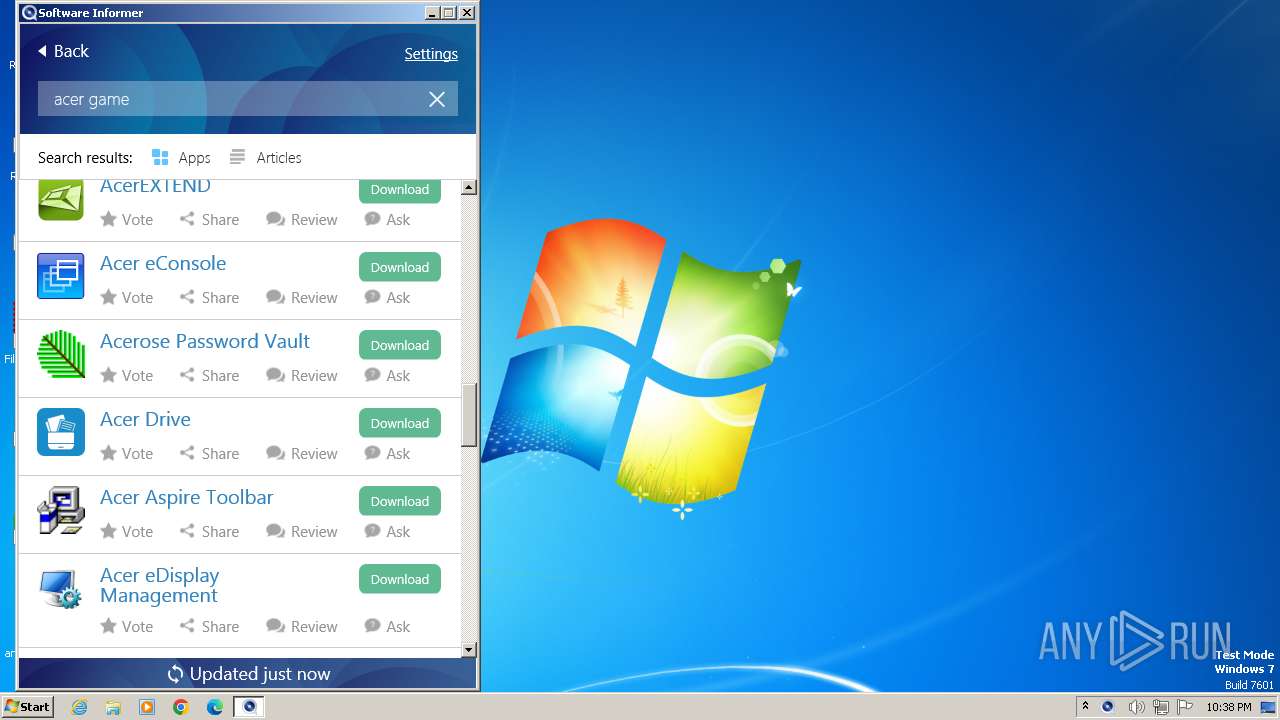Ask a question about Acer eConsole
The width and height of the screenshot is (1280, 720).
click(x=387, y=297)
